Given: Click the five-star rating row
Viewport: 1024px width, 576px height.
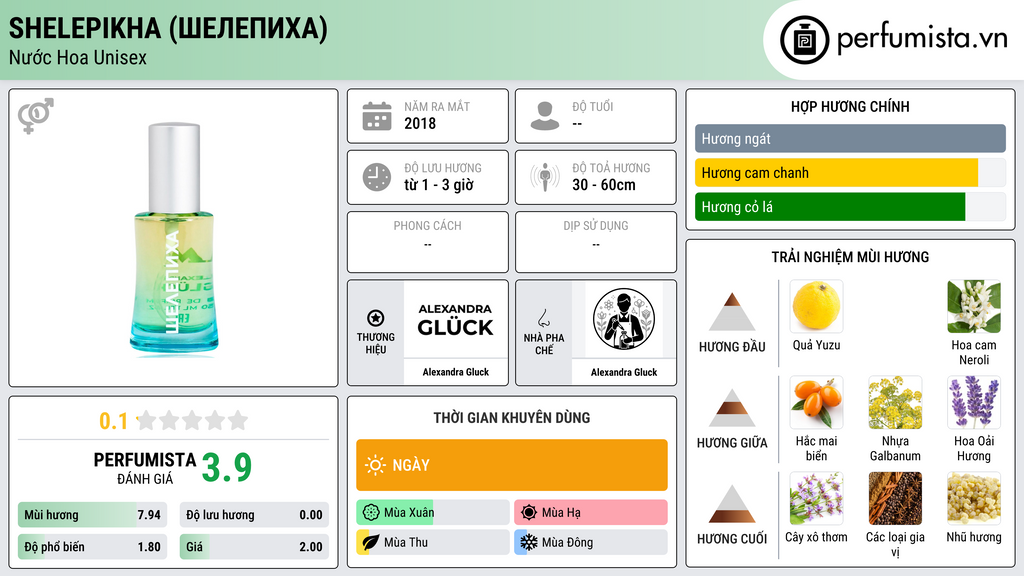Looking at the screenshot, I should tap(192, 420).
